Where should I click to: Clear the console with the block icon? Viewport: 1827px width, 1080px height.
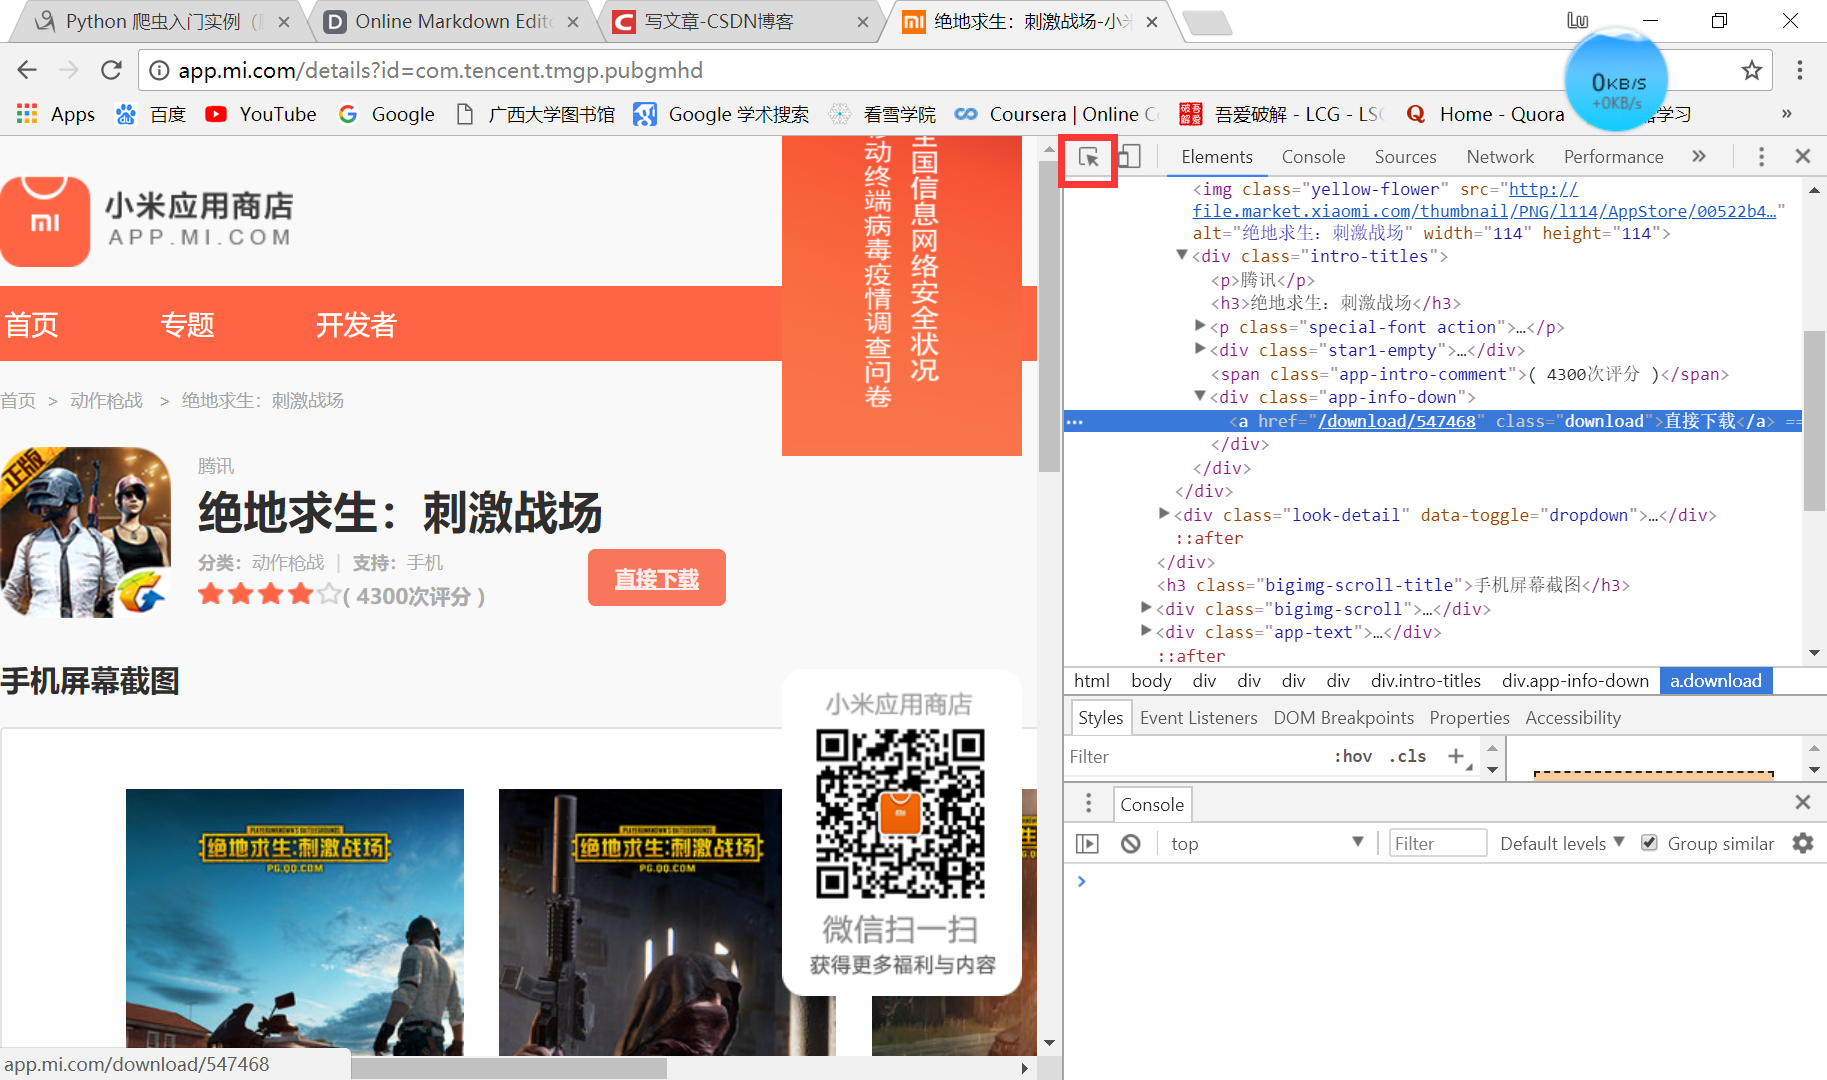click(1131, 844)
